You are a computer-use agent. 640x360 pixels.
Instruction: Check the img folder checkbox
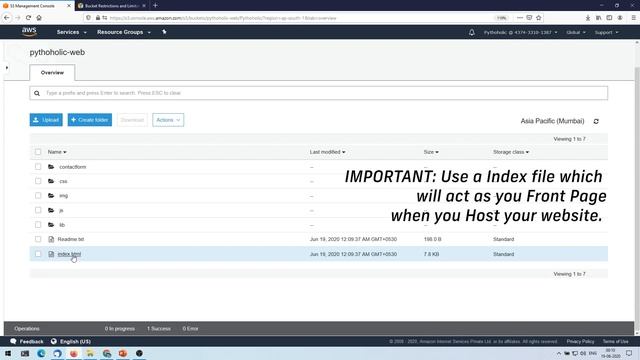pyautogui.click(x=38, y=196)
